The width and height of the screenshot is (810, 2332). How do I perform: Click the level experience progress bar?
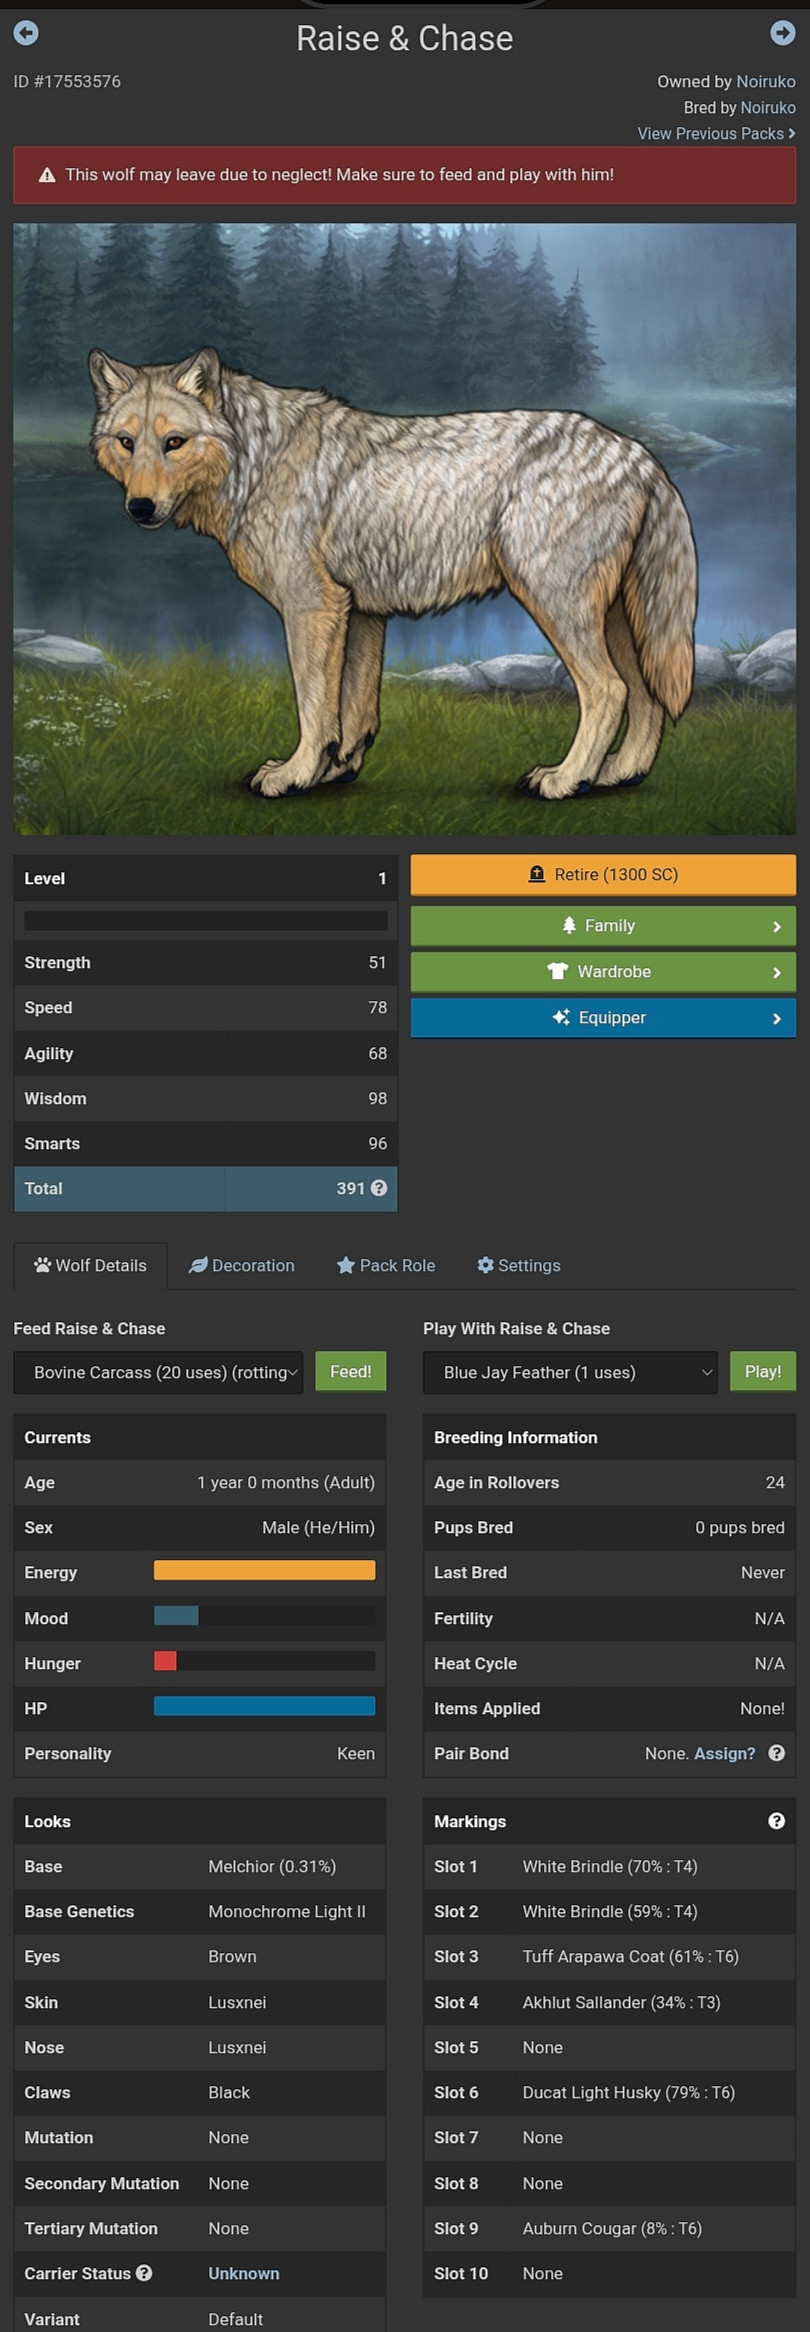click(206, 920)
